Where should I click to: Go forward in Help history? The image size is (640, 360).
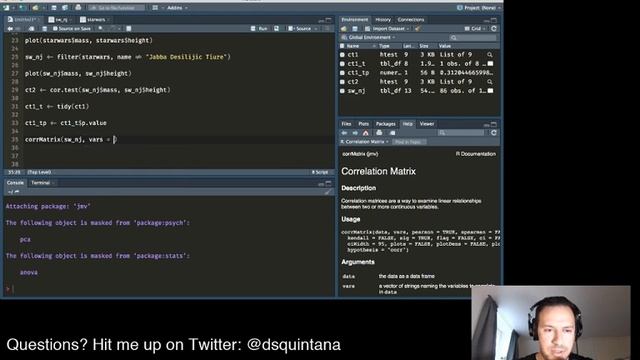[x=355, y=133]
